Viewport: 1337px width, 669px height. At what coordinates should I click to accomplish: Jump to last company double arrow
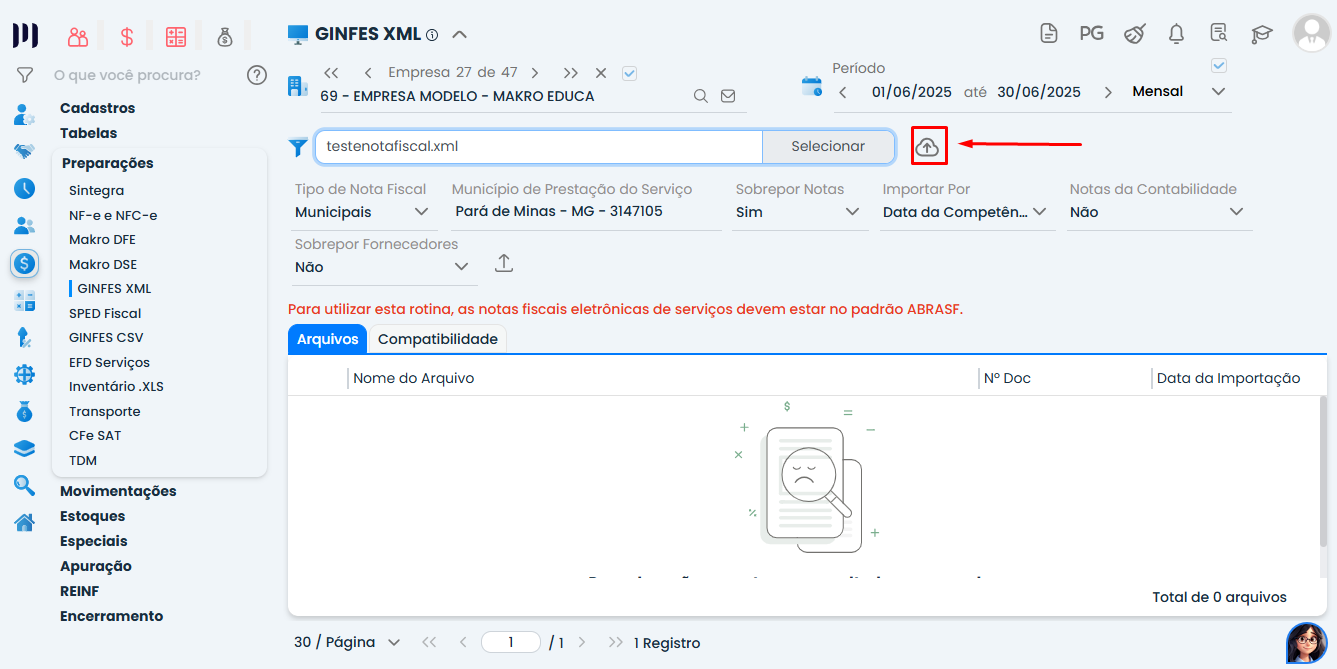(x=570, y=73)
